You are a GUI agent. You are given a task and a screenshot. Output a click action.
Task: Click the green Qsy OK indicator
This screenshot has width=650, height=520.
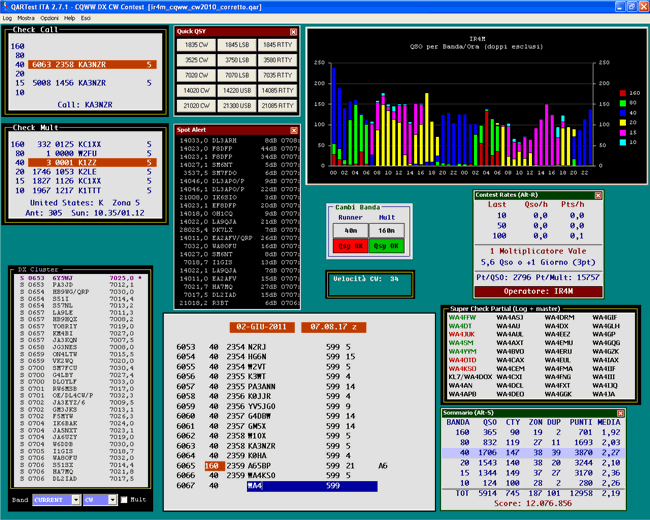(x=386, y=246)
